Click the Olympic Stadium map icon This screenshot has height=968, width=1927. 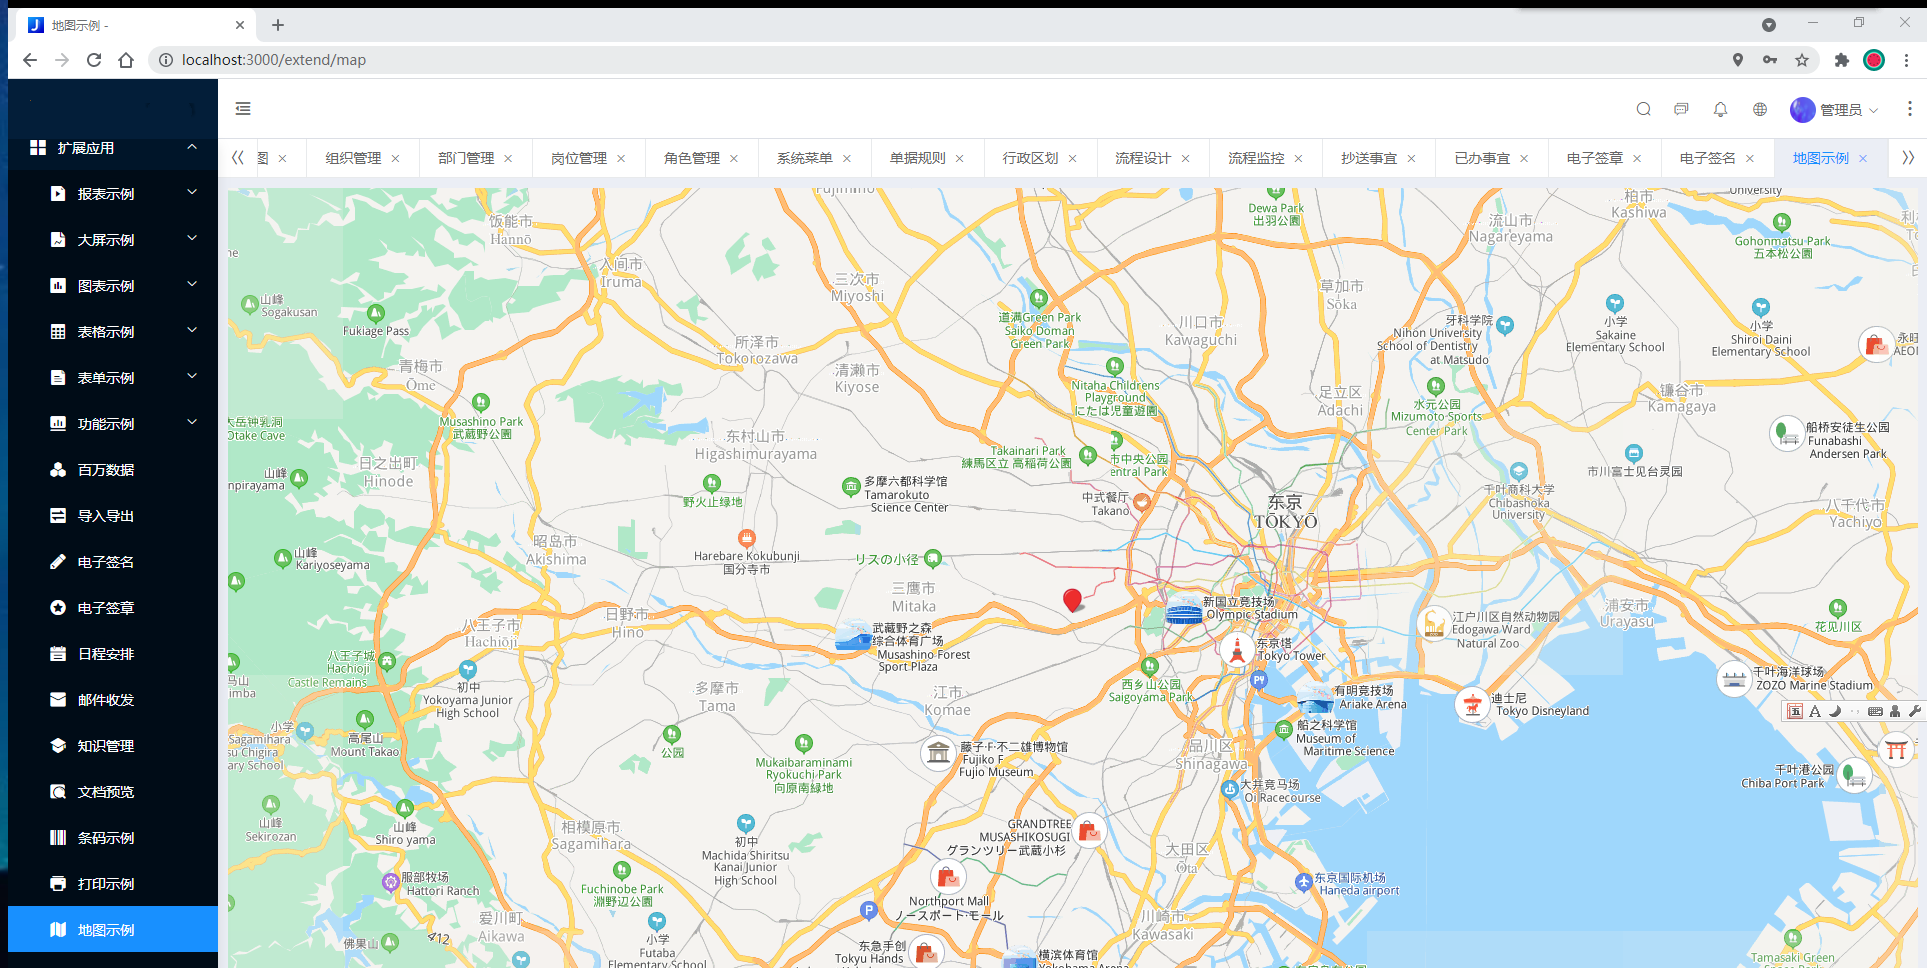1184,610
